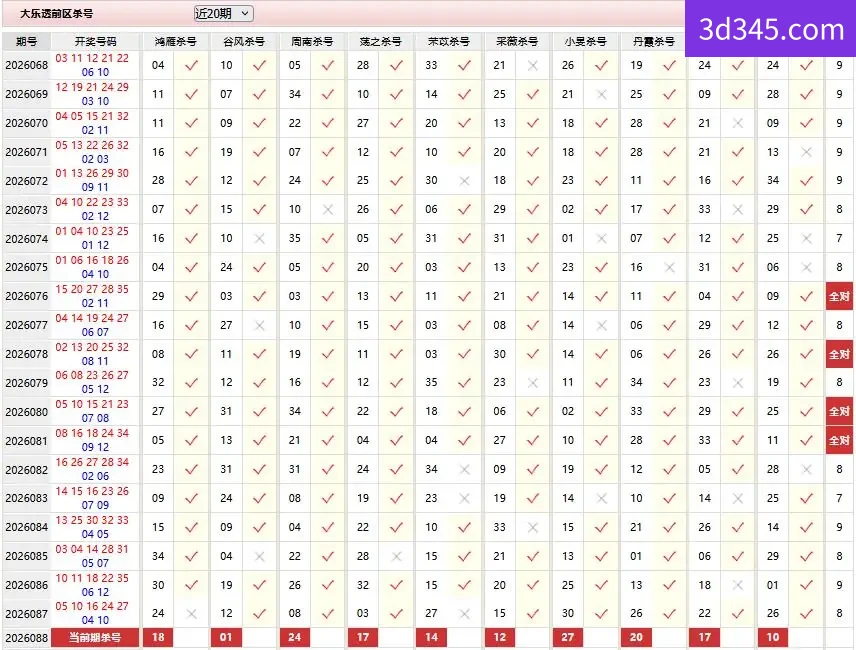The image size is (856, 650).
Task: Click the gray X for 谷风杀号 in row 2026074
Action: [259, 238]
